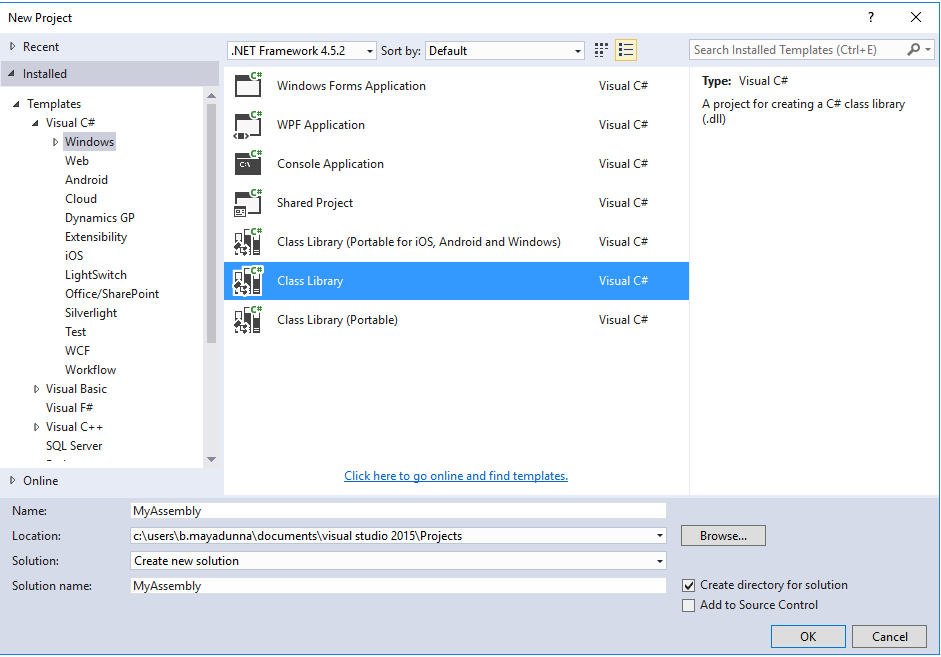Screen dimensions: 941x657
Task: Click the Shared Project template icon
Action: [248, 203]
